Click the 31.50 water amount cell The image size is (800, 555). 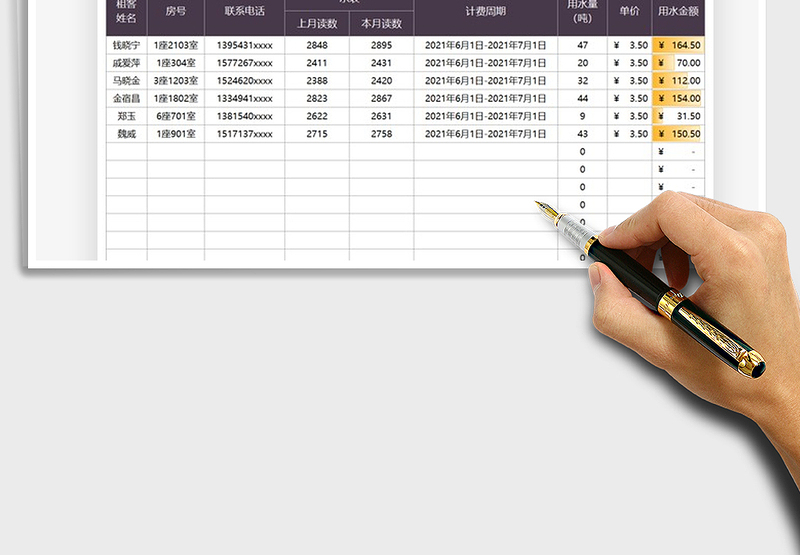(x=679, y=116)
